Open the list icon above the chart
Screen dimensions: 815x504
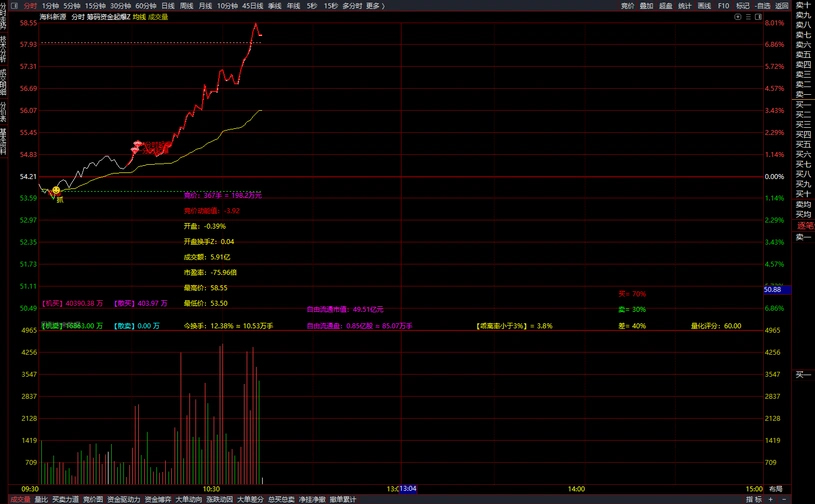coord(748,17)
